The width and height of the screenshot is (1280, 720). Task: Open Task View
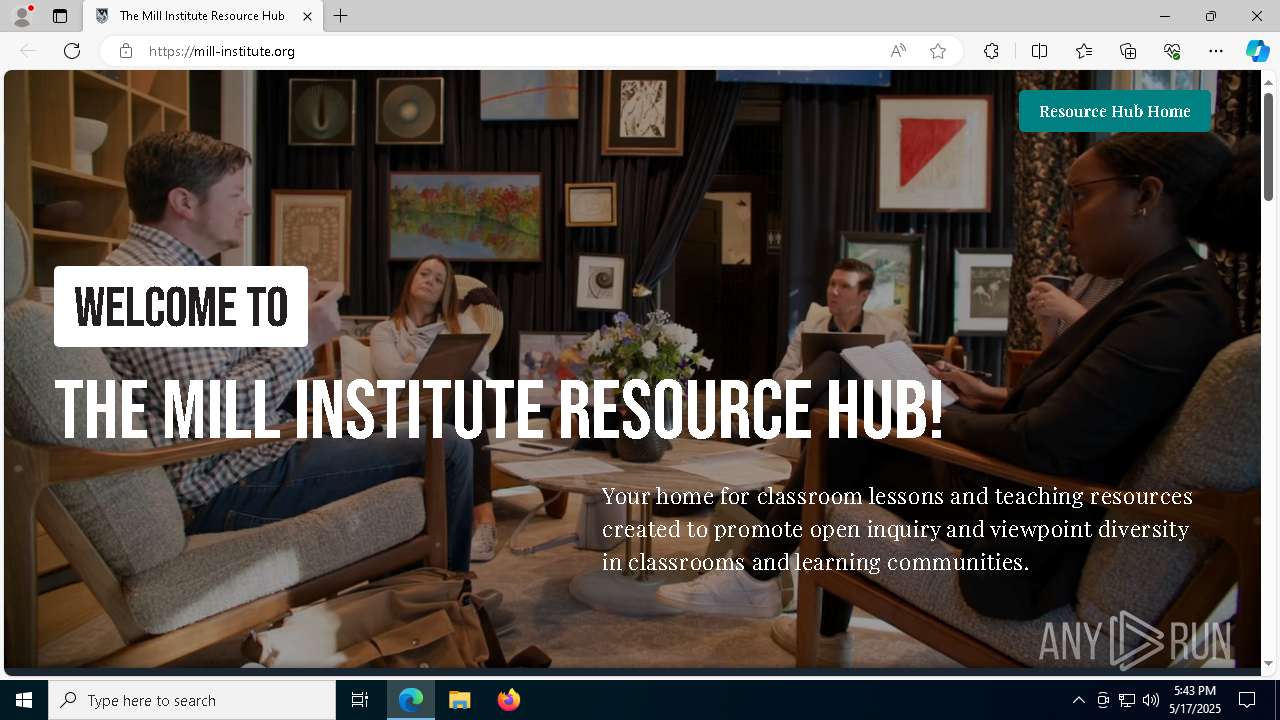coord(360,700)
